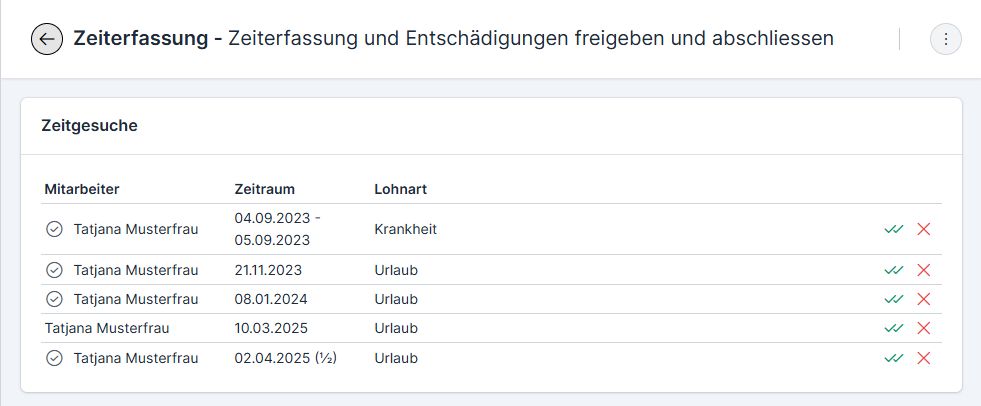The image size is (981, 406).
Task: Sort by the Mitarbeiter column header
Action: click(82, 190)
